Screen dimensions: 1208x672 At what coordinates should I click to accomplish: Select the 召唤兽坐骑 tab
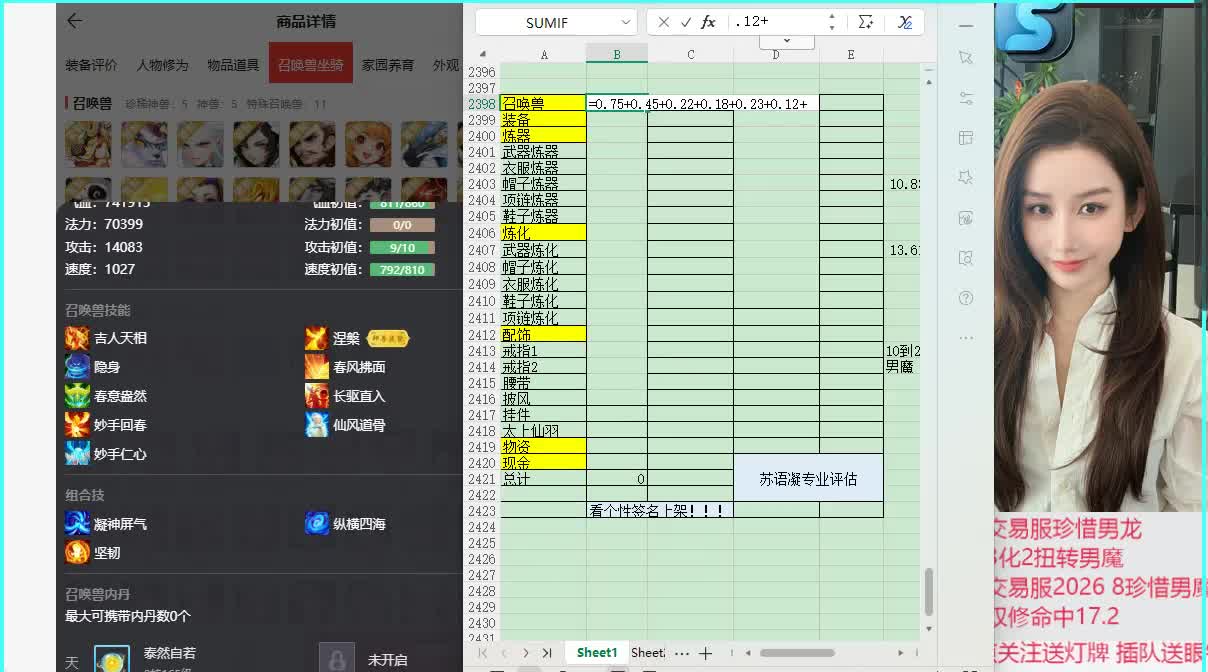click(x=311, y=65)
